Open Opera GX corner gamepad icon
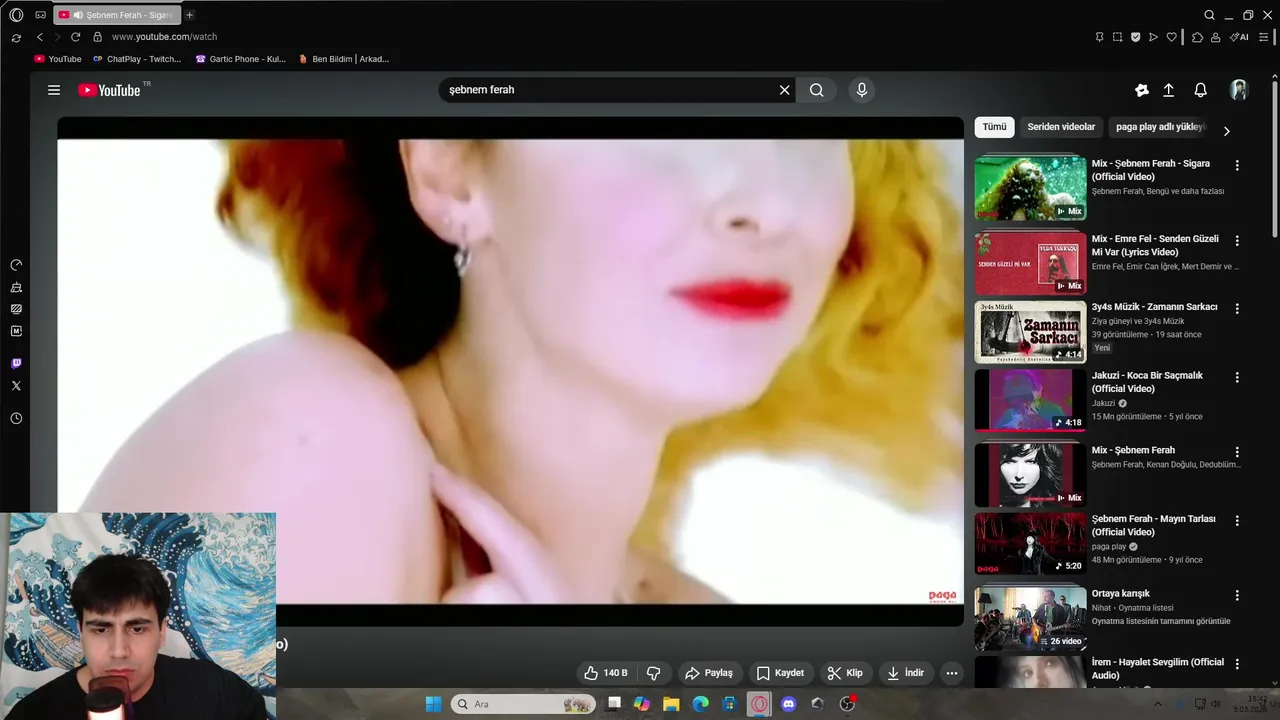 [40, 15]
